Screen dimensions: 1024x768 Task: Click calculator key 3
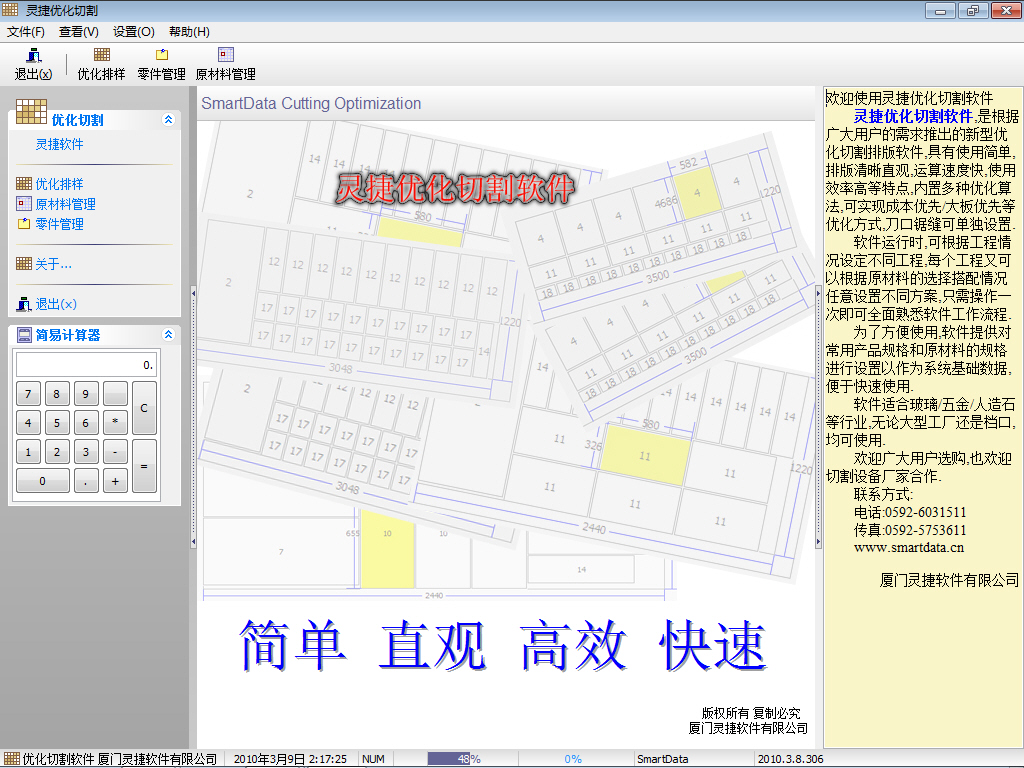coord(86,451)
